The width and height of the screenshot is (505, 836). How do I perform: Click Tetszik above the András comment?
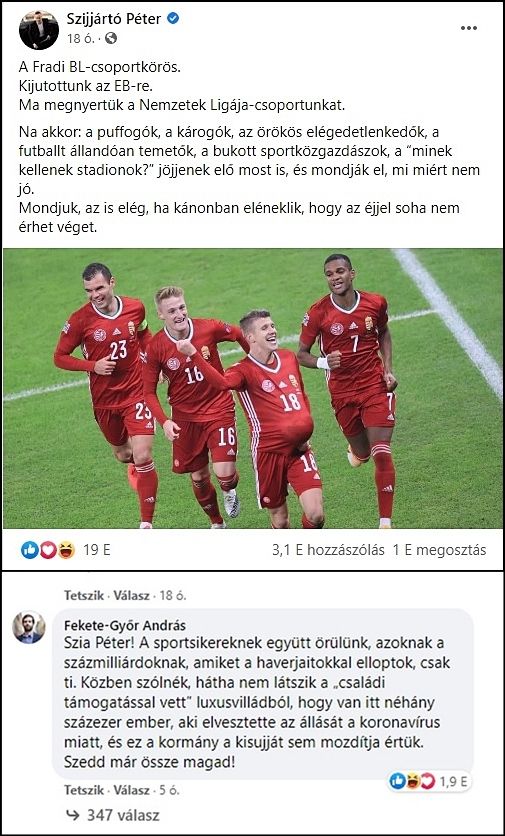click(82, 595)
